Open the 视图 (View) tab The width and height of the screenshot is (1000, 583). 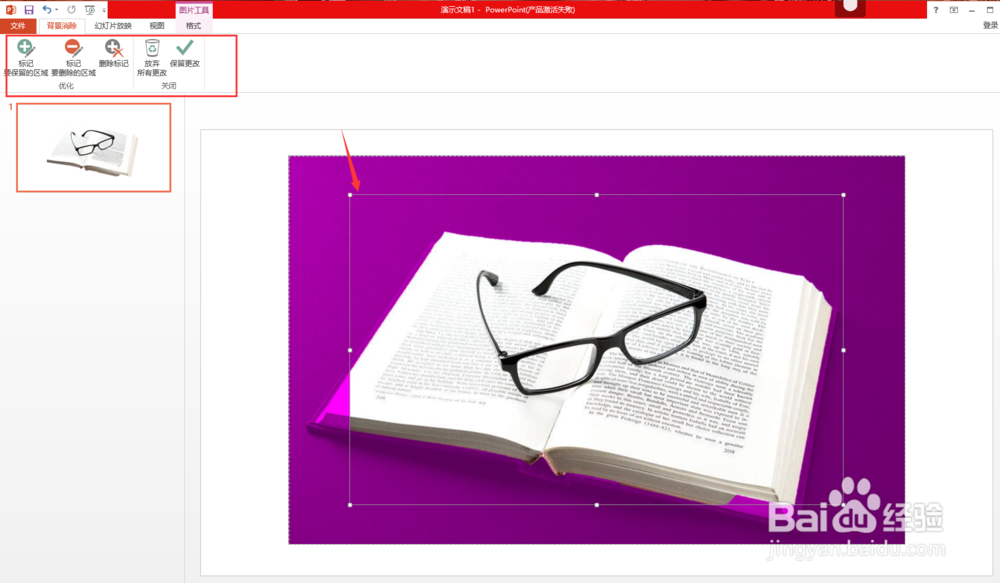(157, 26)
